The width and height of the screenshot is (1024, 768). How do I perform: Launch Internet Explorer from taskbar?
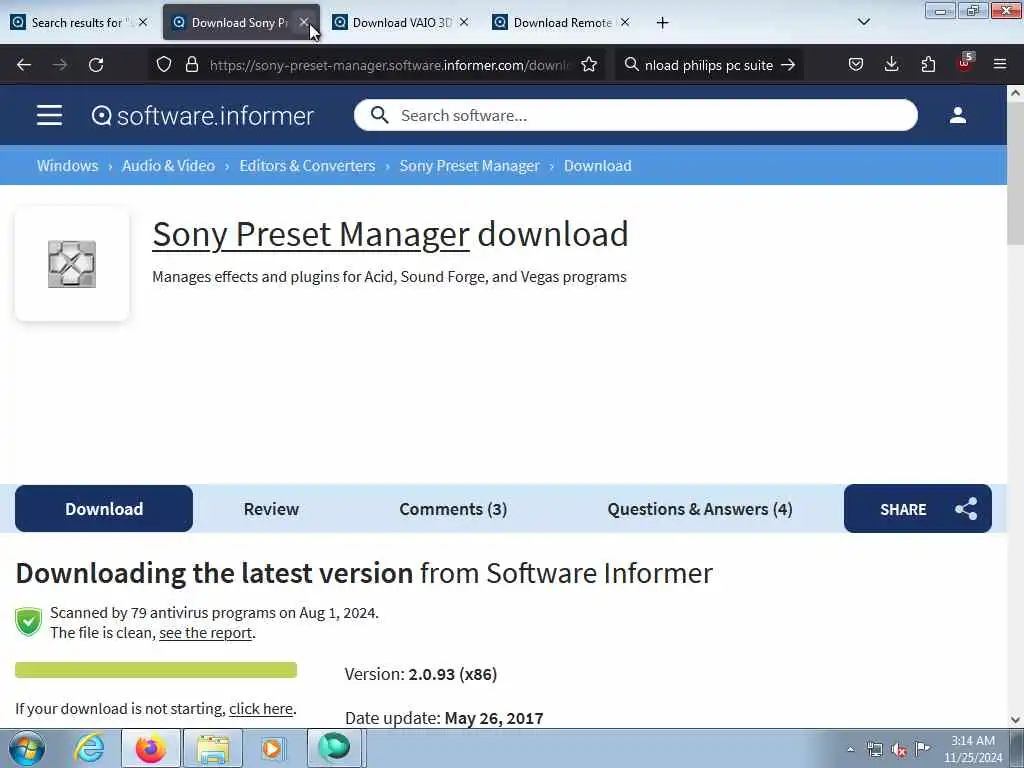[88, 748]
